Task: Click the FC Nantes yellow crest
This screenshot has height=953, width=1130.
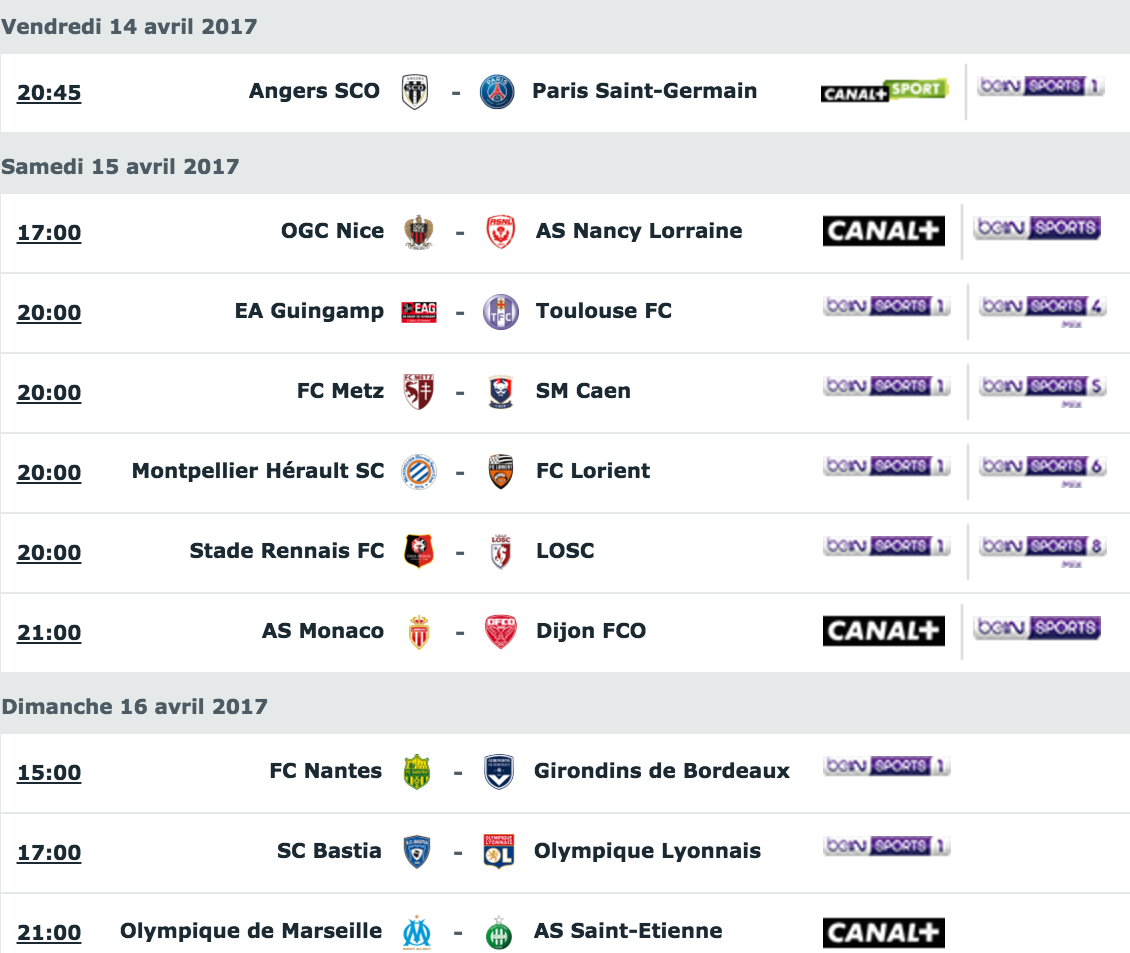Action: [x=417, y=772]
